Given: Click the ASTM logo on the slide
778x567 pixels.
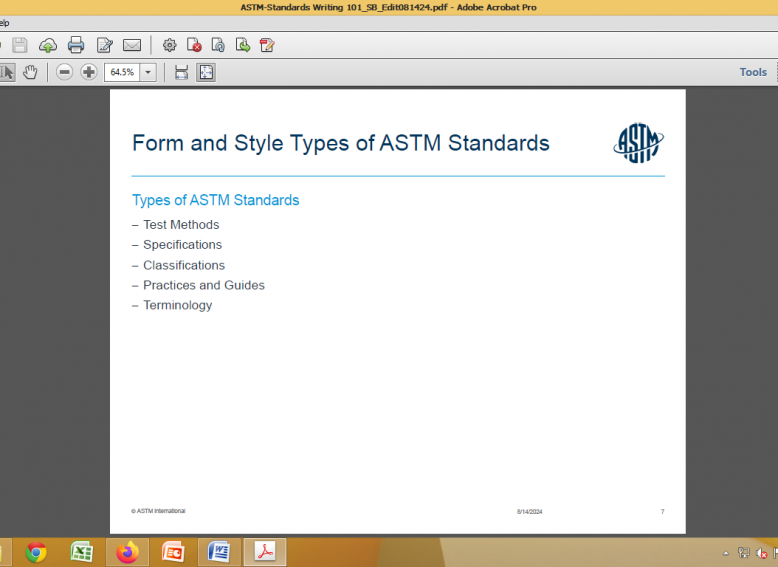Looking at the screenshot, I should (x=639, y=143).
